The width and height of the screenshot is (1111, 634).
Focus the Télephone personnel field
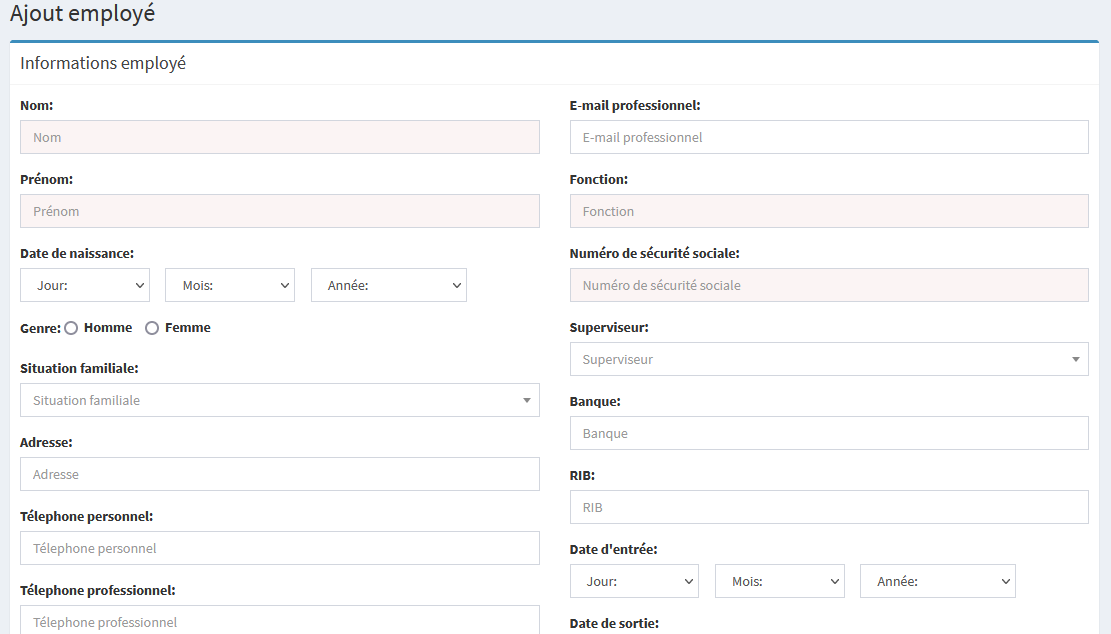[279, 548]
